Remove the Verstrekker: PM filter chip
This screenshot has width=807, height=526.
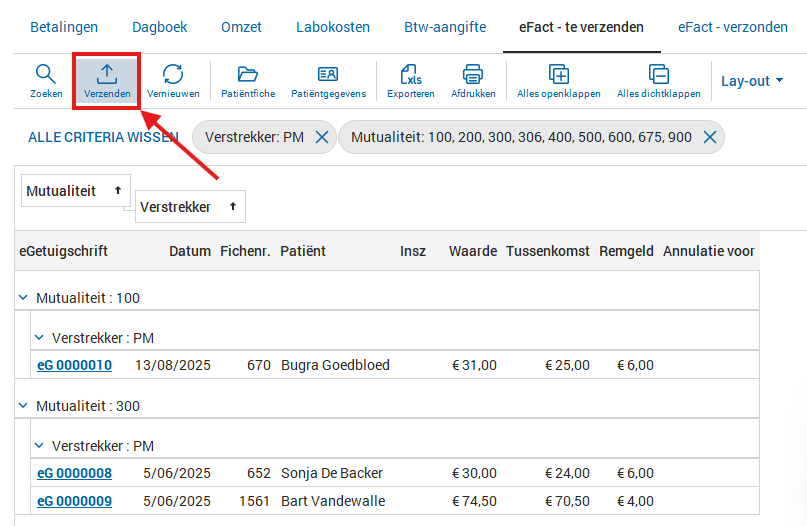[x=321, y=137]
